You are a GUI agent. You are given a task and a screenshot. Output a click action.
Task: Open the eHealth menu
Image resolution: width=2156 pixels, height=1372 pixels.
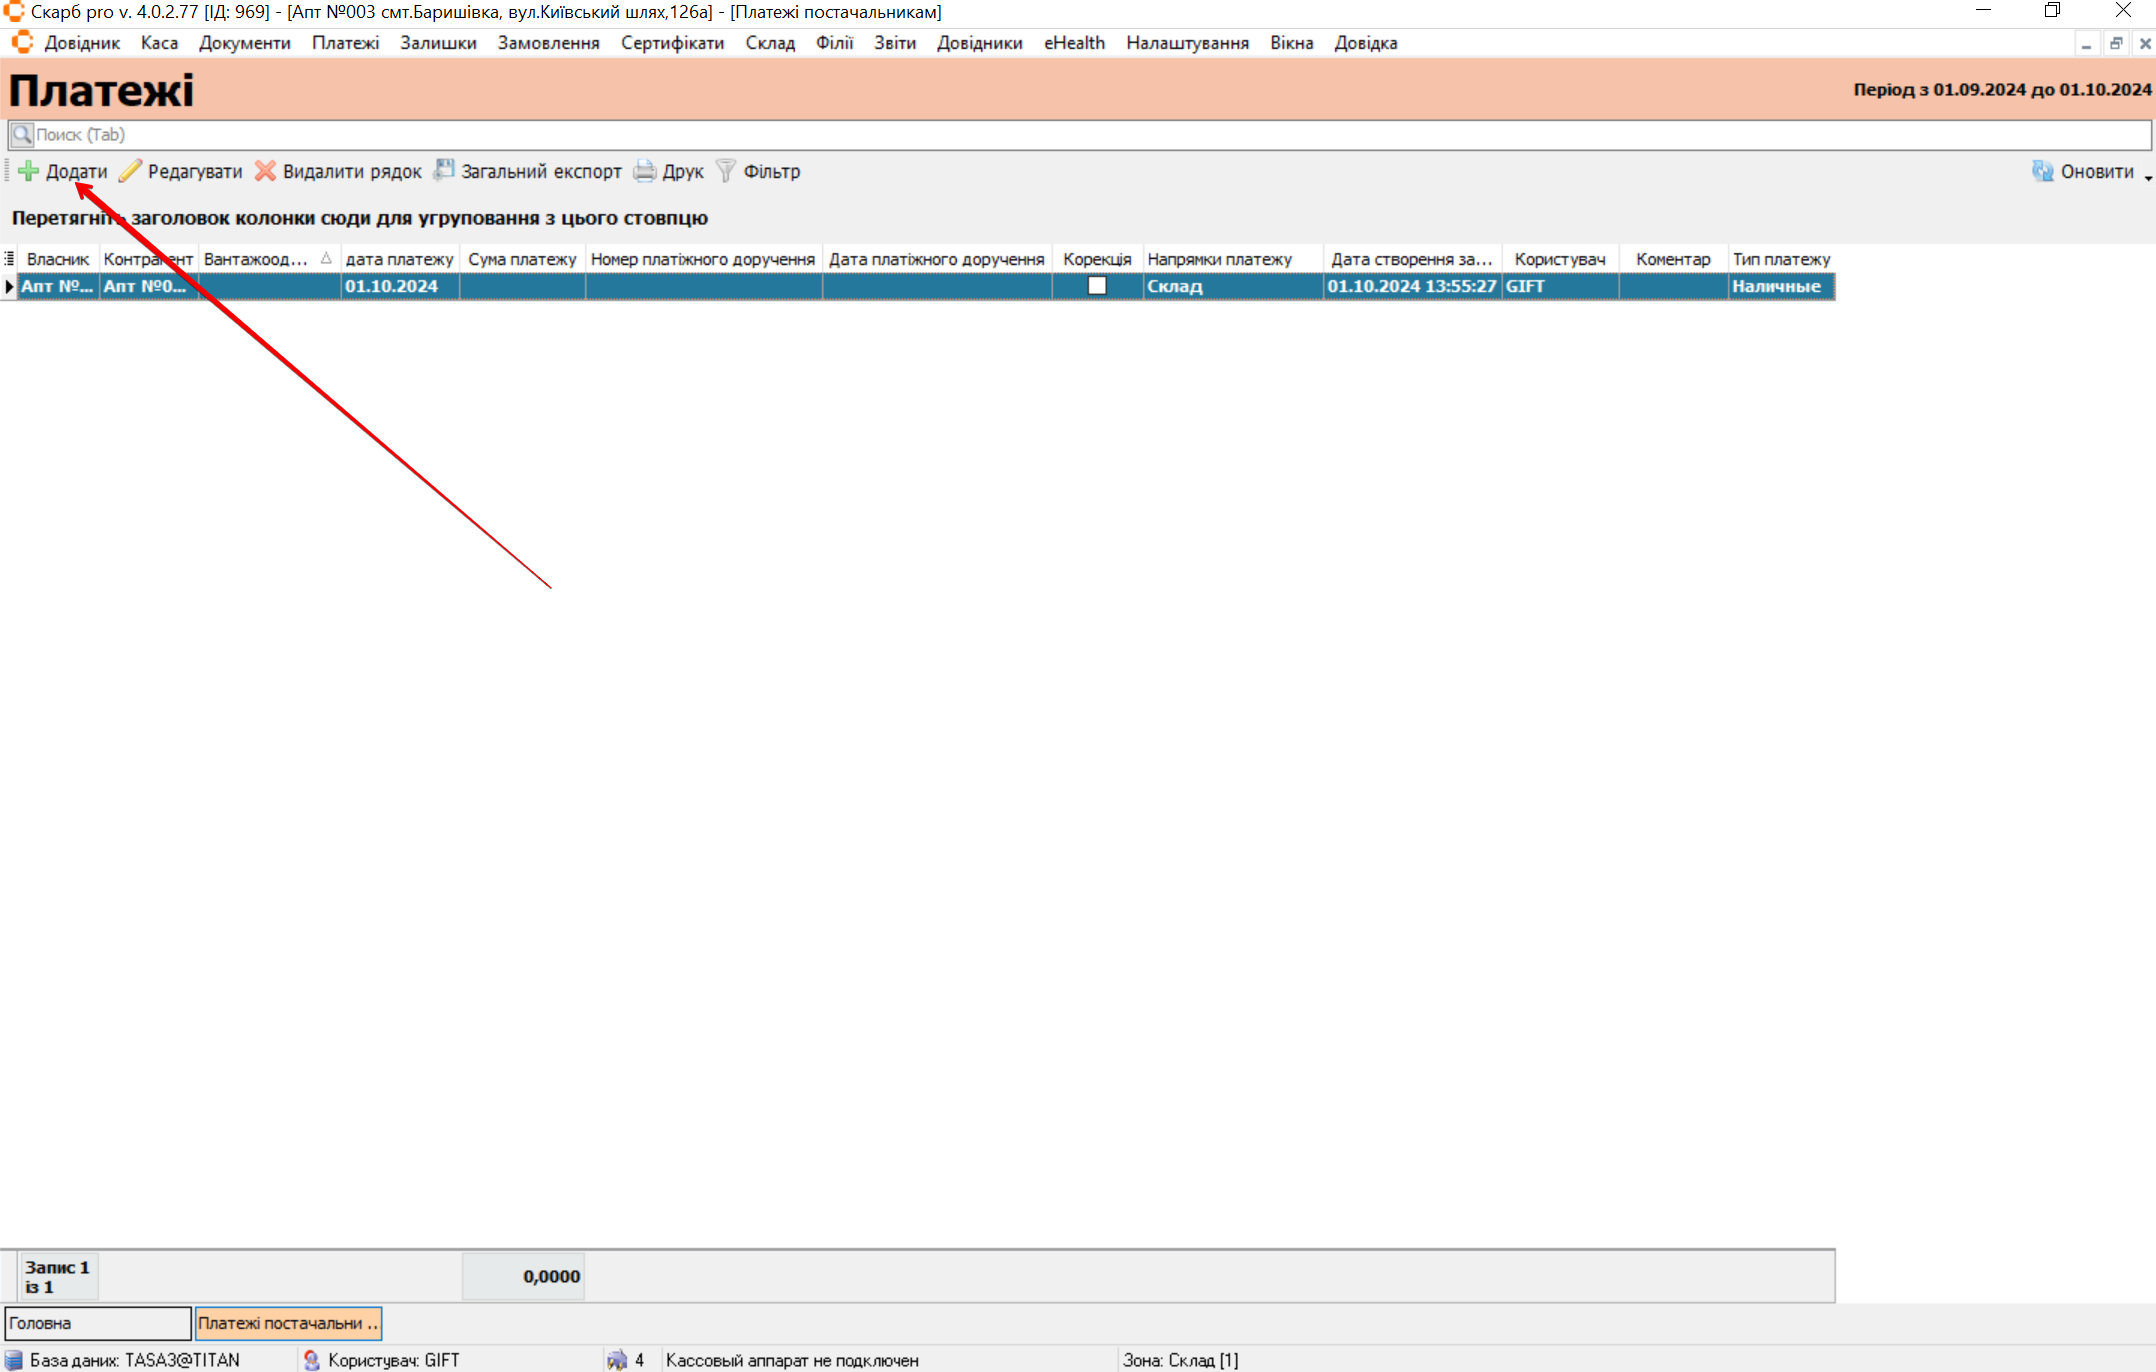coord(1074,43)
